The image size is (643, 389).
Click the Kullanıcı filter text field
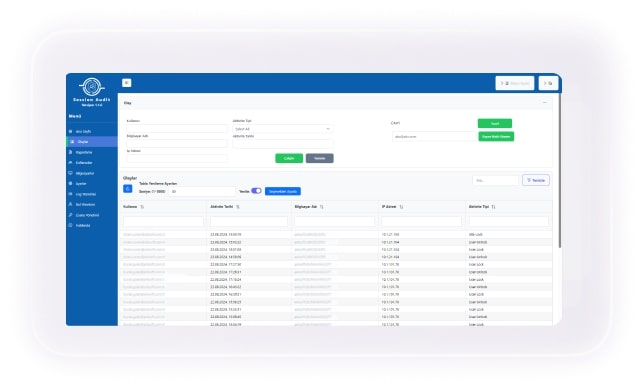pos(177,129)
